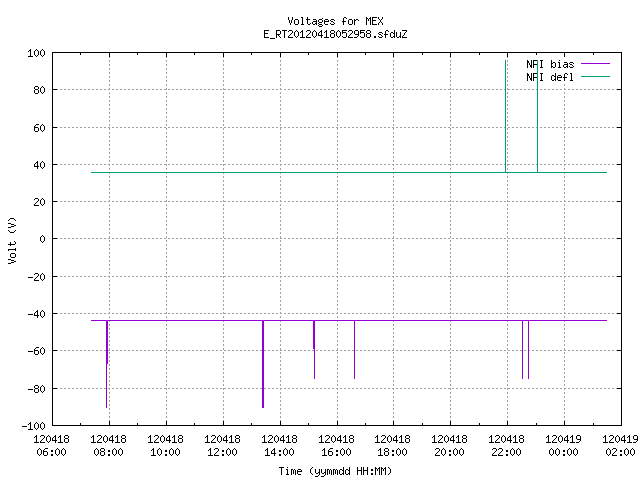Click the file name E_RT20120418052958.sfduZ

pos(335,34)
